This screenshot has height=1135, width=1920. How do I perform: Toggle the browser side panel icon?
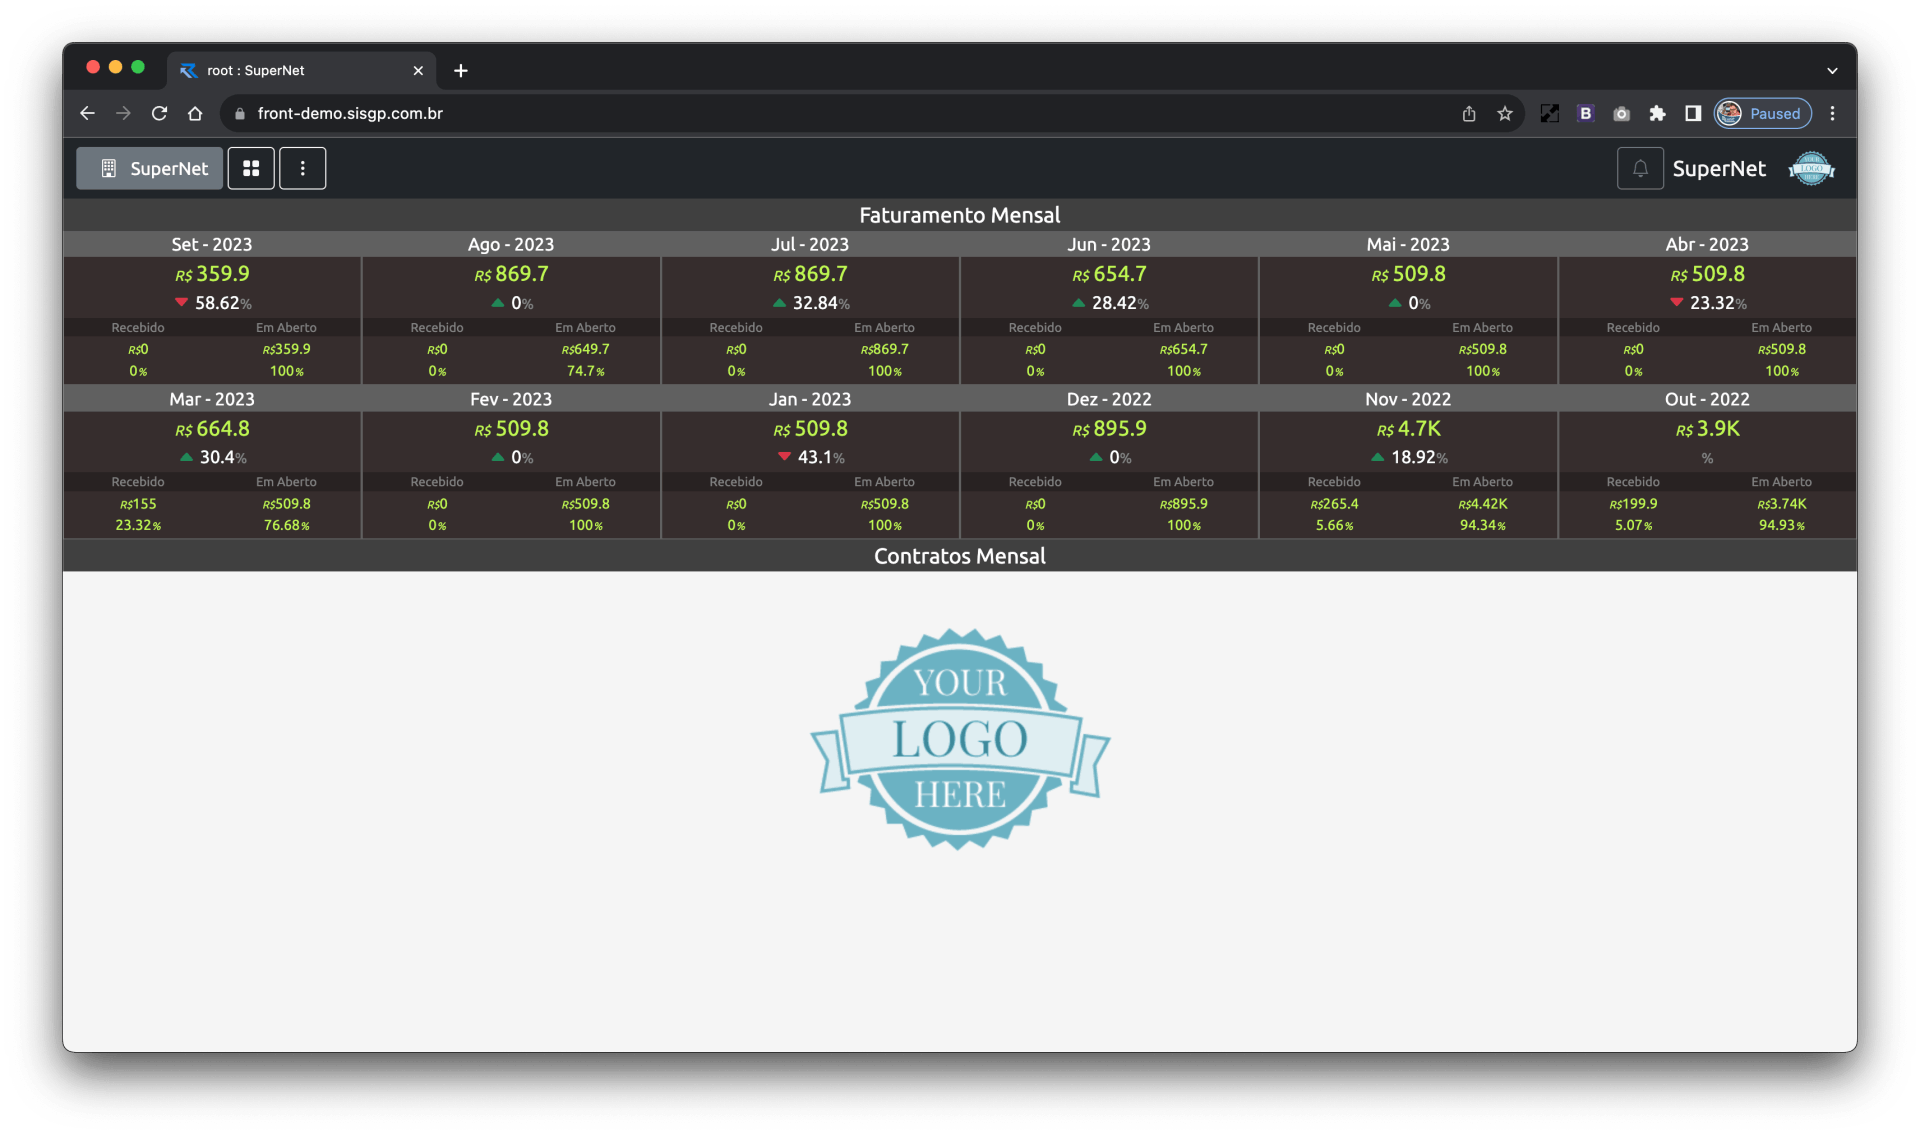tap(1692, 113)
